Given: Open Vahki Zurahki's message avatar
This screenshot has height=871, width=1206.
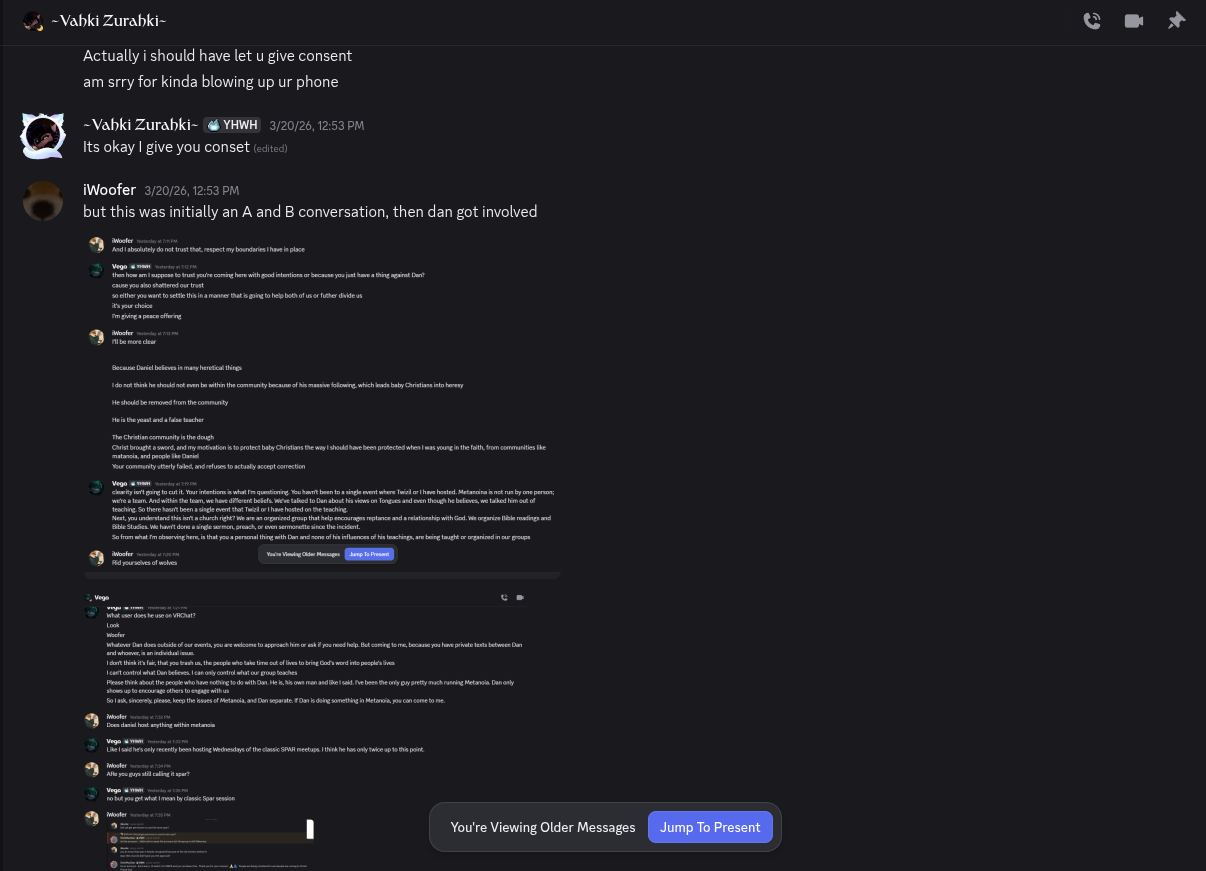Looking at the screenshot, I should pos(43,135).
